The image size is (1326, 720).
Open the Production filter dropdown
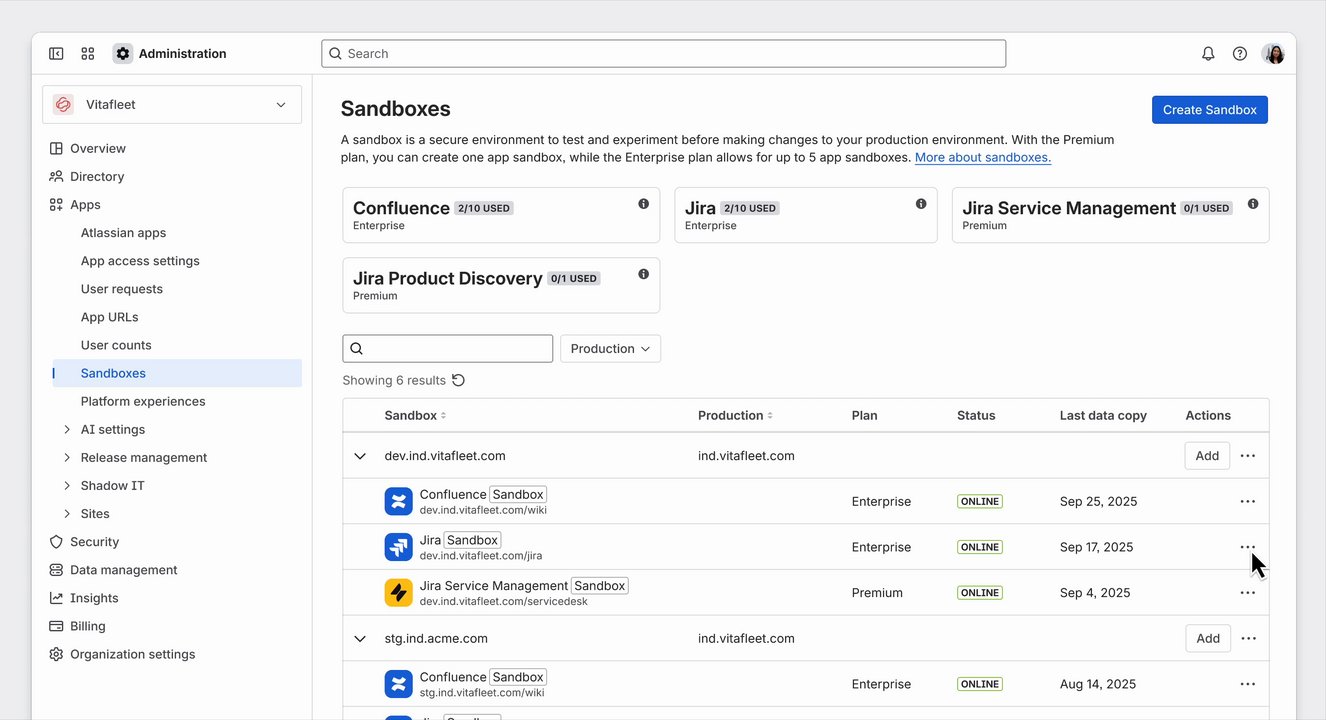(610, 349)
